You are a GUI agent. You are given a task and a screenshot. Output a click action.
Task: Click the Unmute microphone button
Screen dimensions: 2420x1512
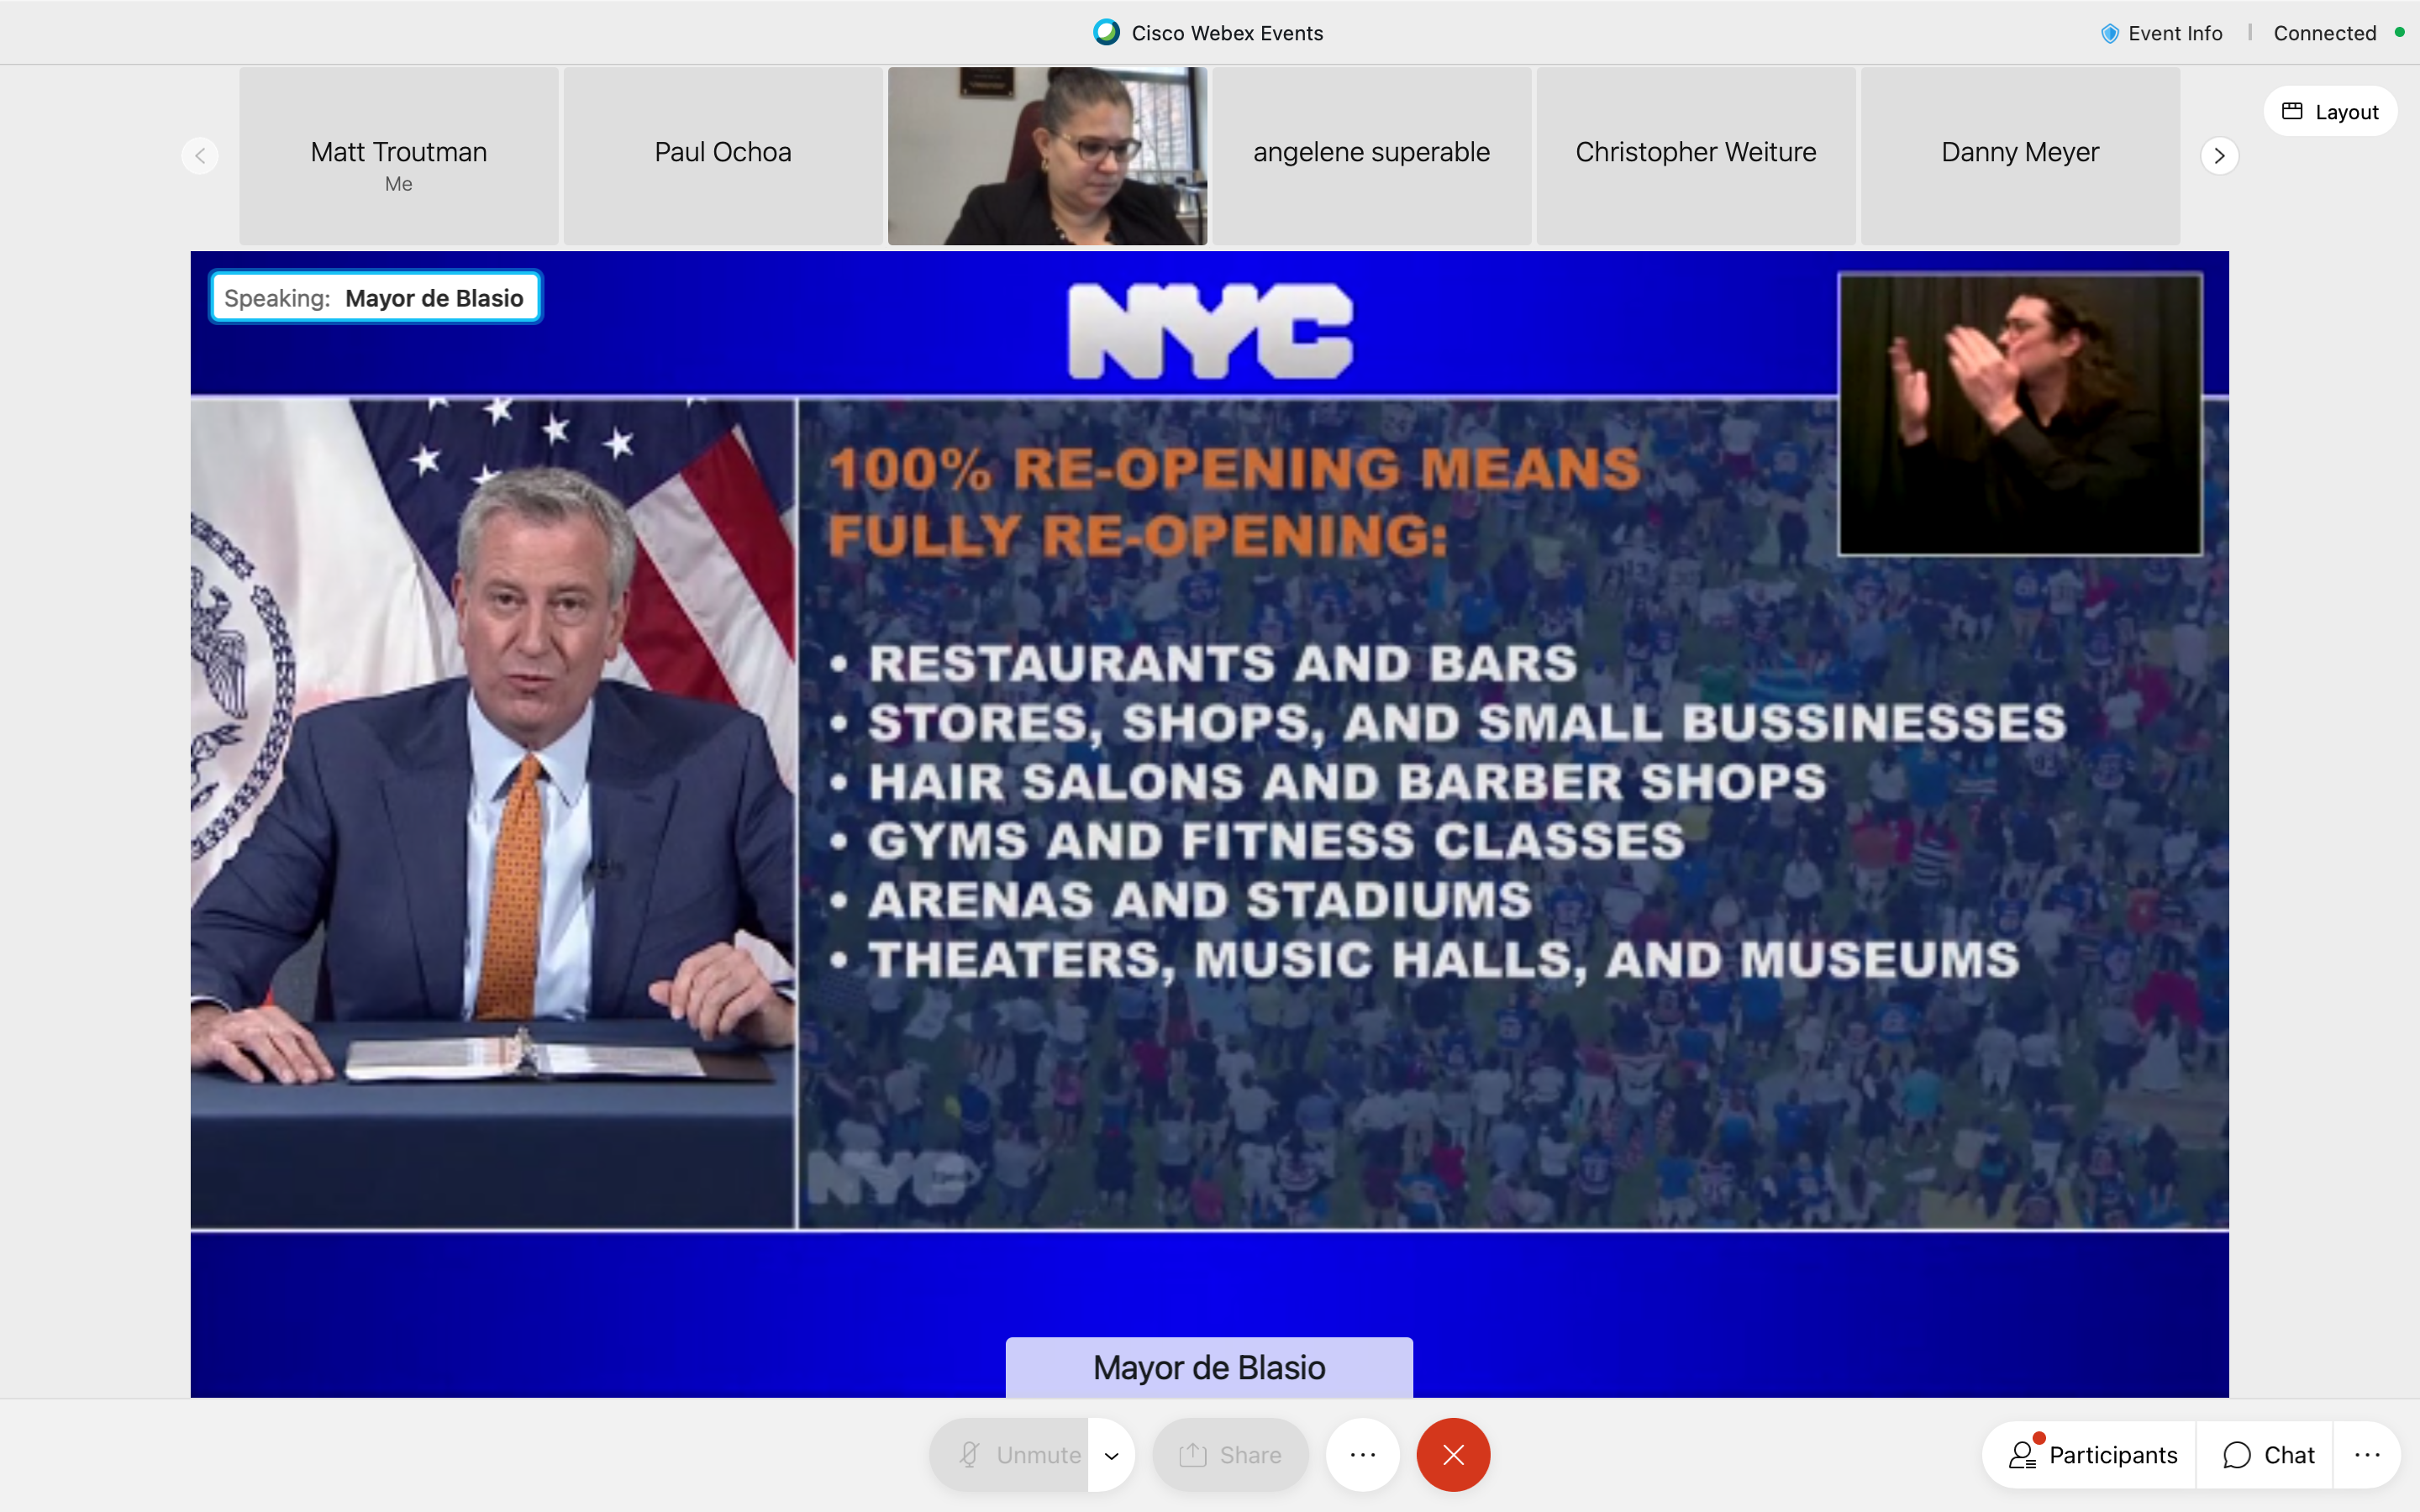(1010, 1455)
